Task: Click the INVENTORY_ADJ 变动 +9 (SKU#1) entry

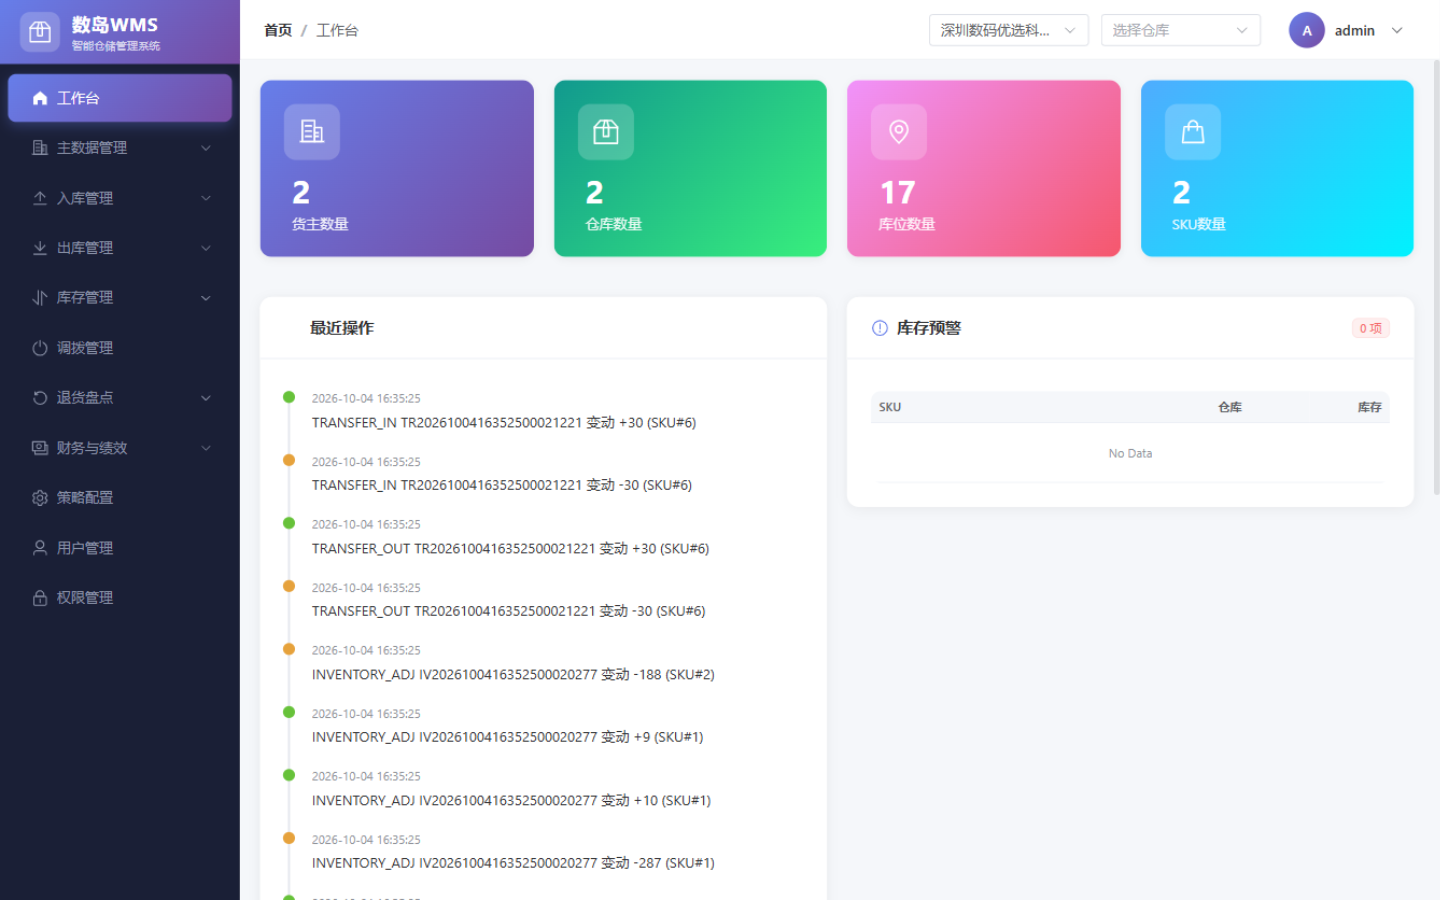Action: coord(507,737)
